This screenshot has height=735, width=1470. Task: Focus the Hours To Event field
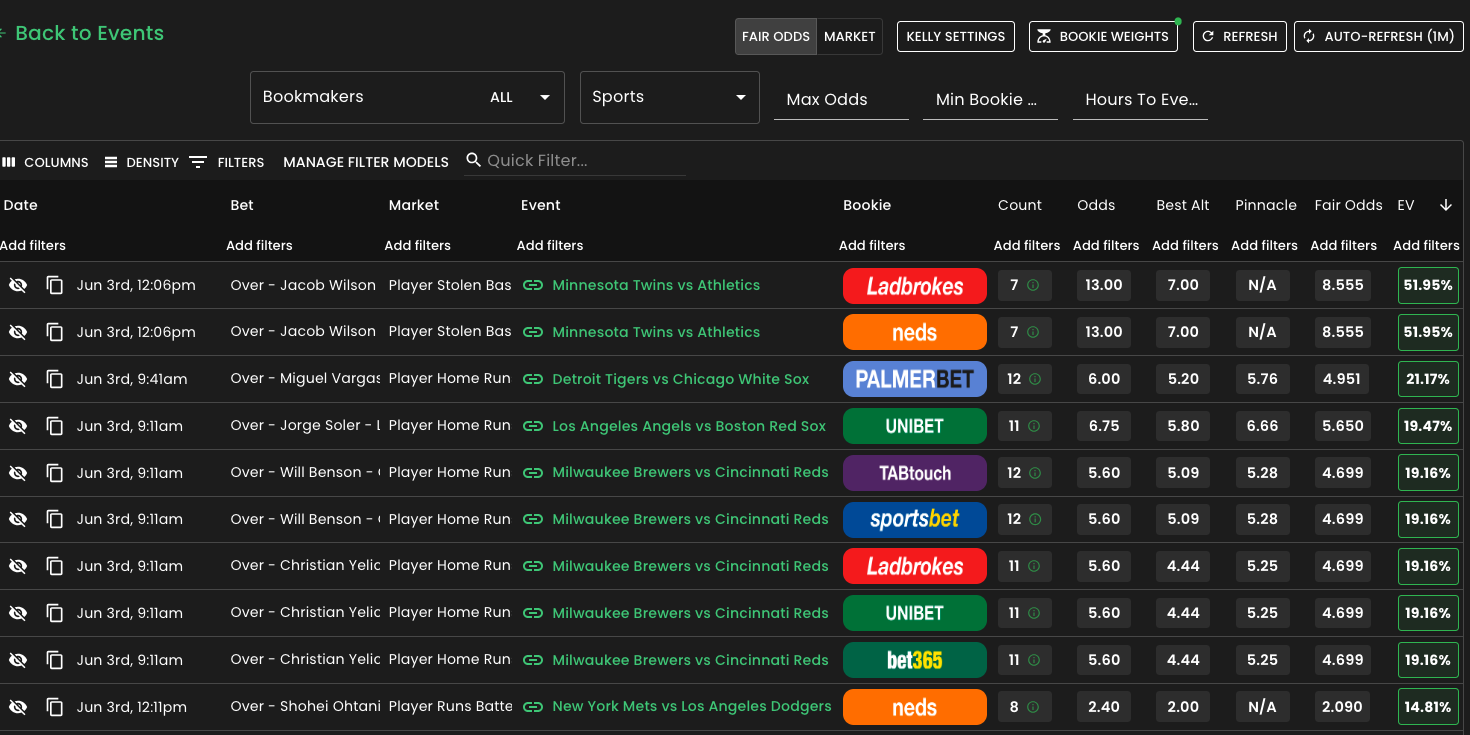pos(1140,99)
